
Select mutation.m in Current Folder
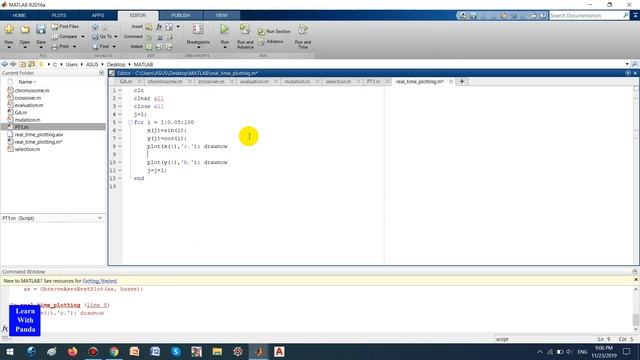(27, 120)
